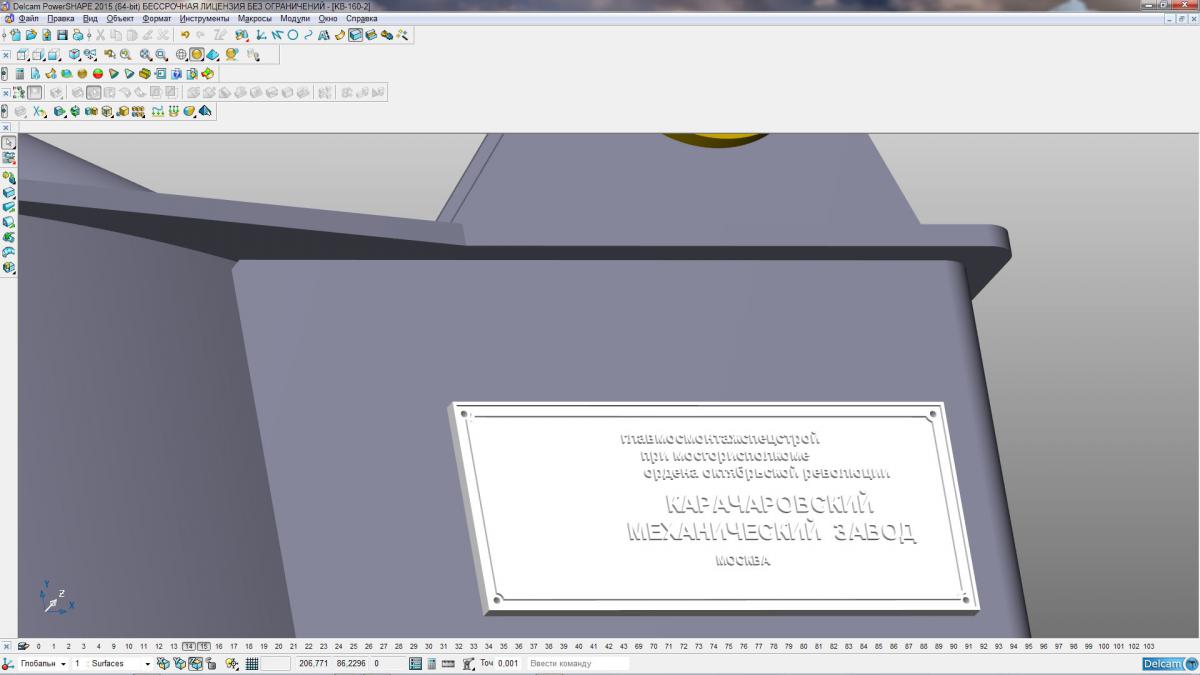Click the tolerance value field 0,001
This screenshot has width=1200, height=675.
click(x=508, y=663)
